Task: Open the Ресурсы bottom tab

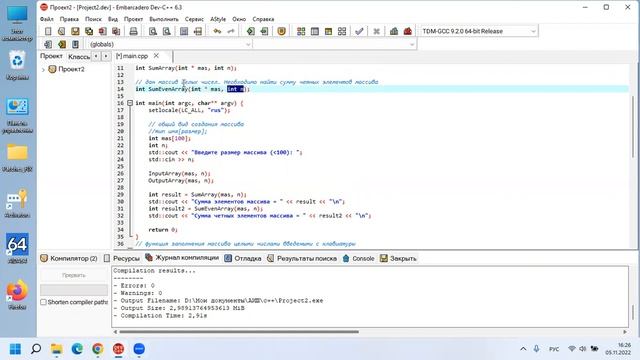Action: tap(122, 258)
